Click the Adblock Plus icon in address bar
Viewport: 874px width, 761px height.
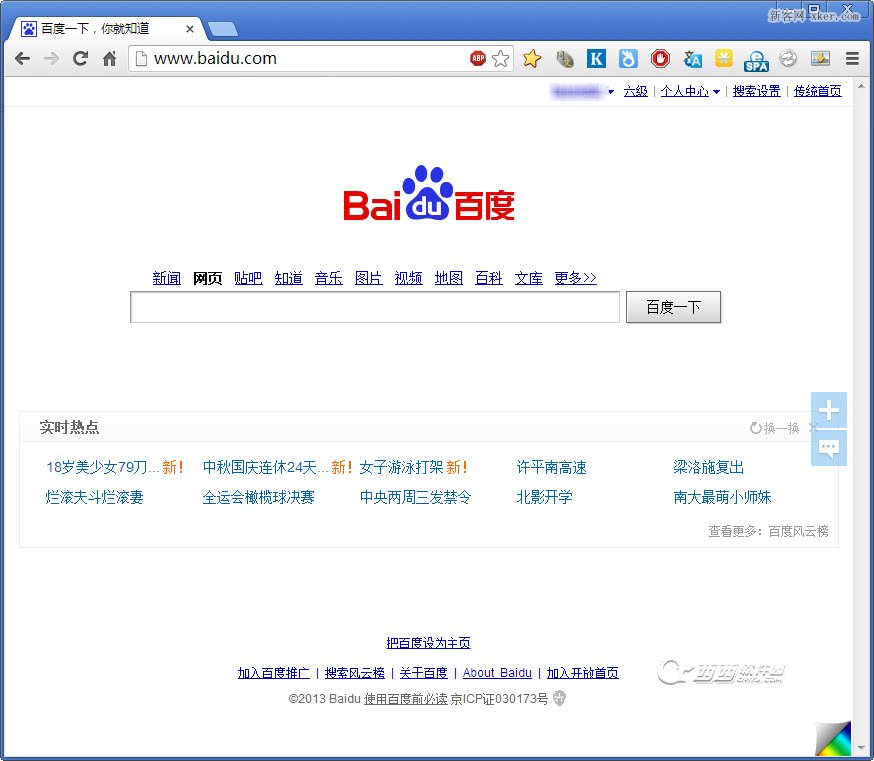[478, 59]
